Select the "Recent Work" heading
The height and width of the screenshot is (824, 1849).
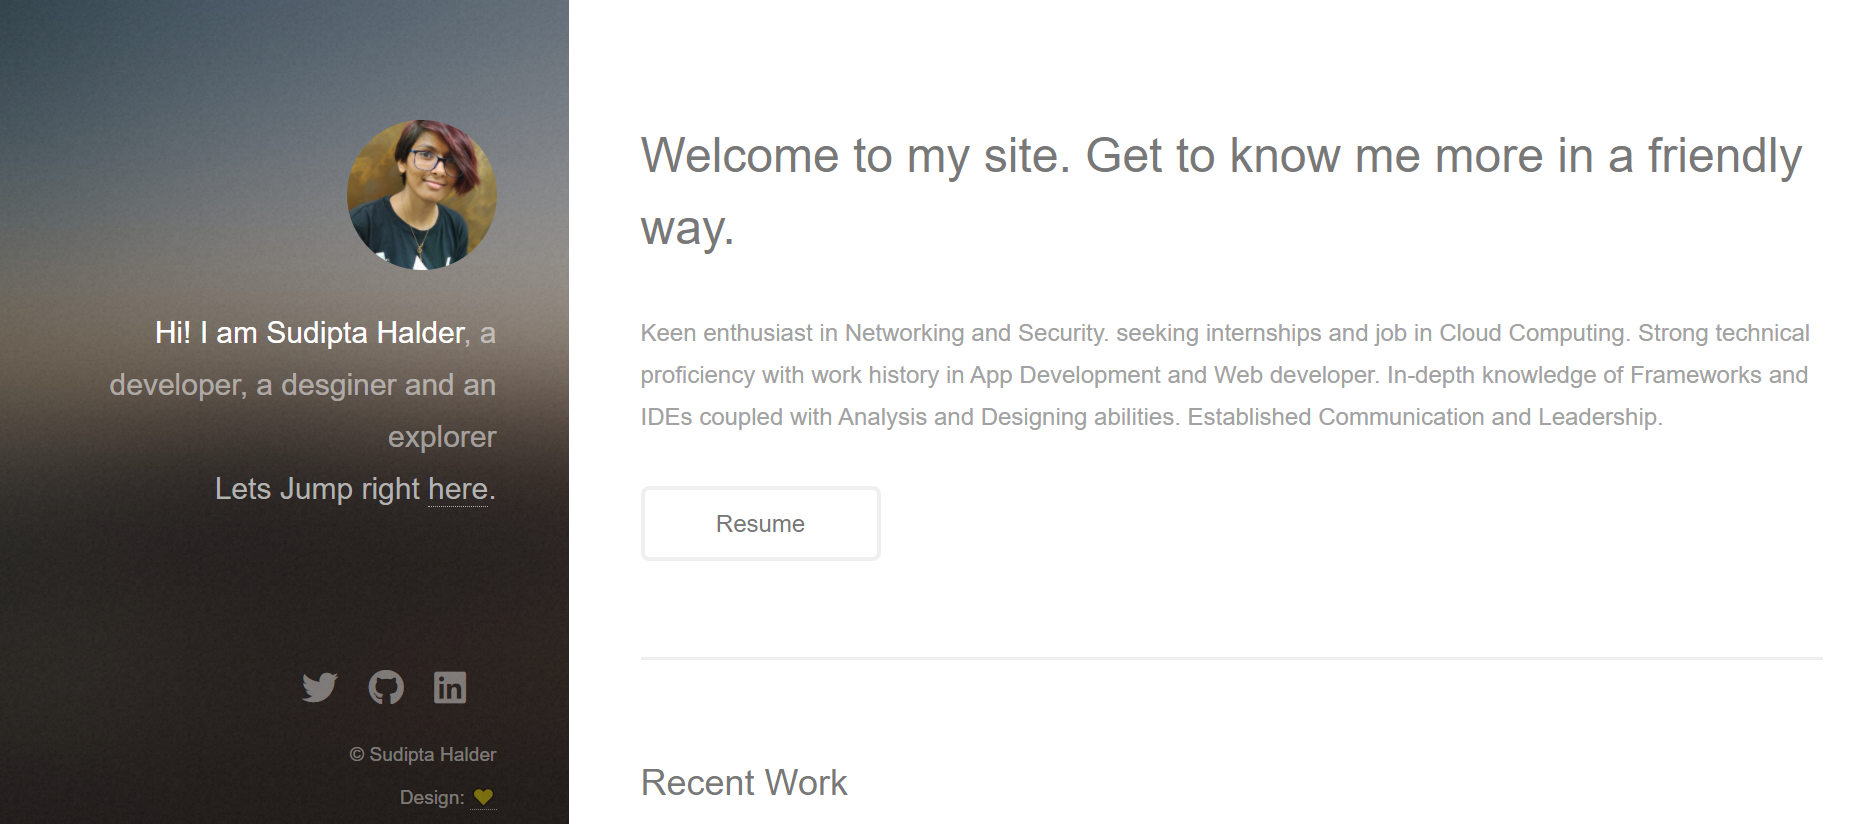pyautogui.click(x=743, y=782)
